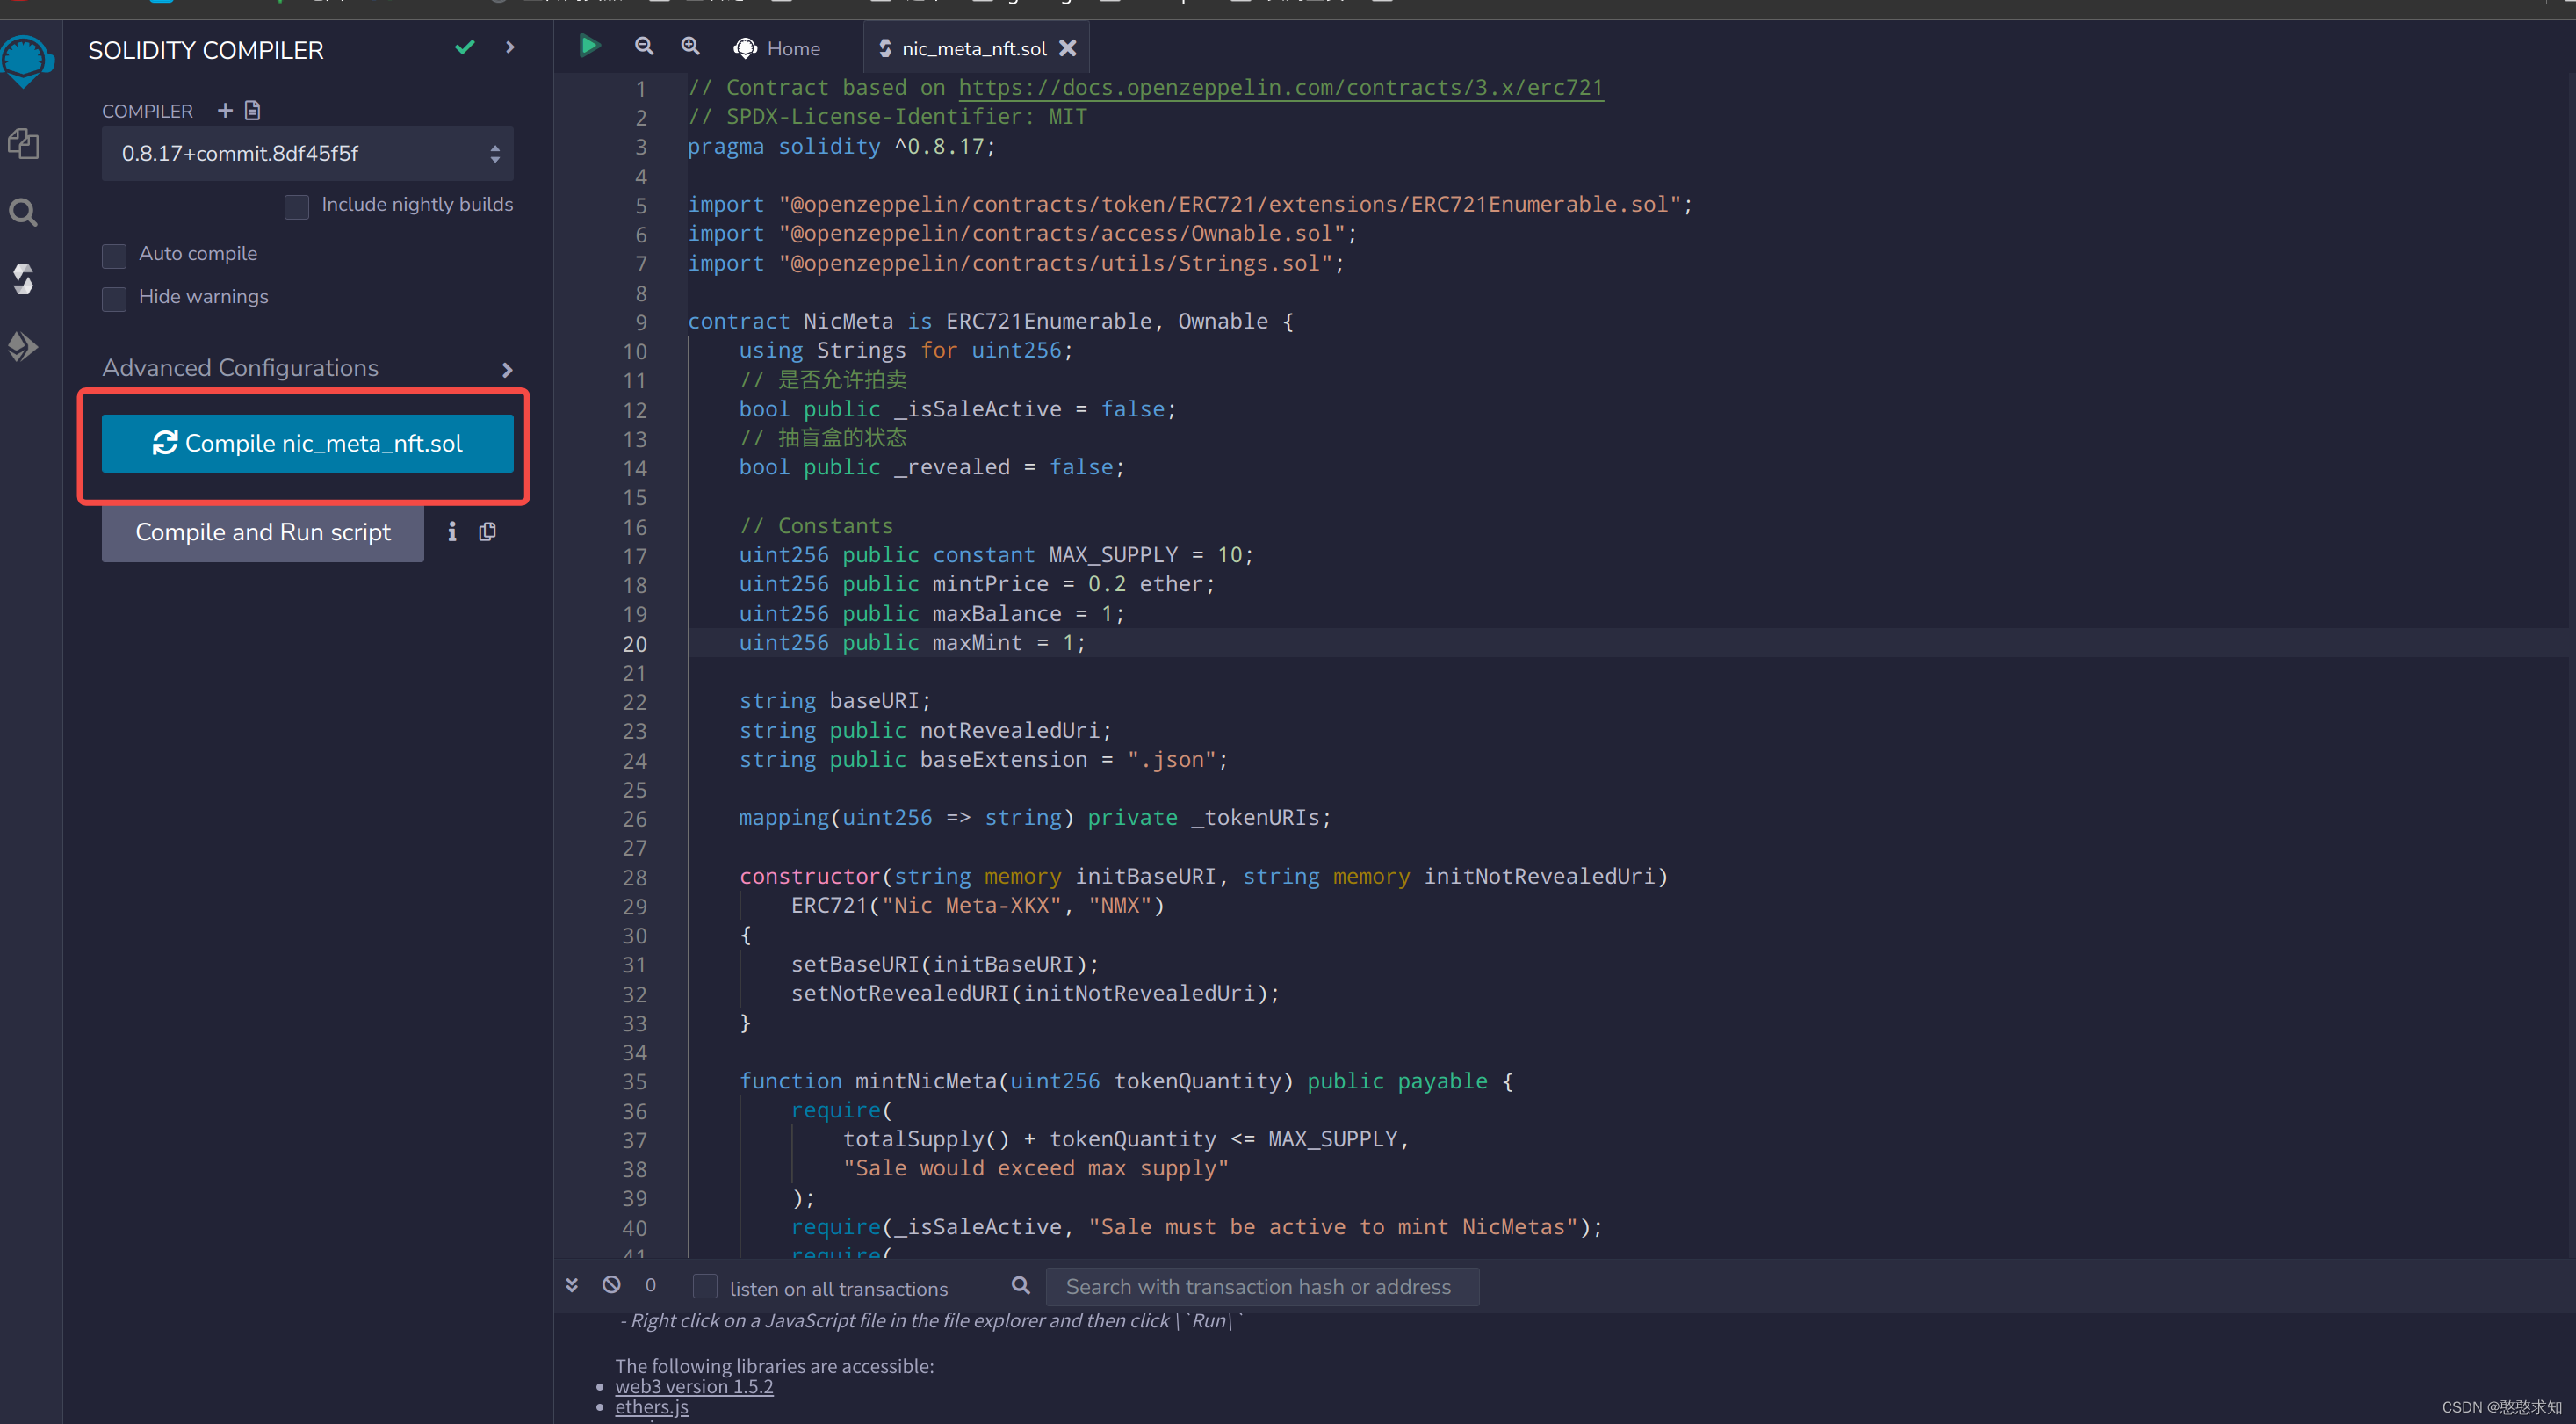The height and width of the screenshot is (1424, 2576).
Task: Open Deploy & Run transactions sidebar icon
Action: click(x=23, y=346)
